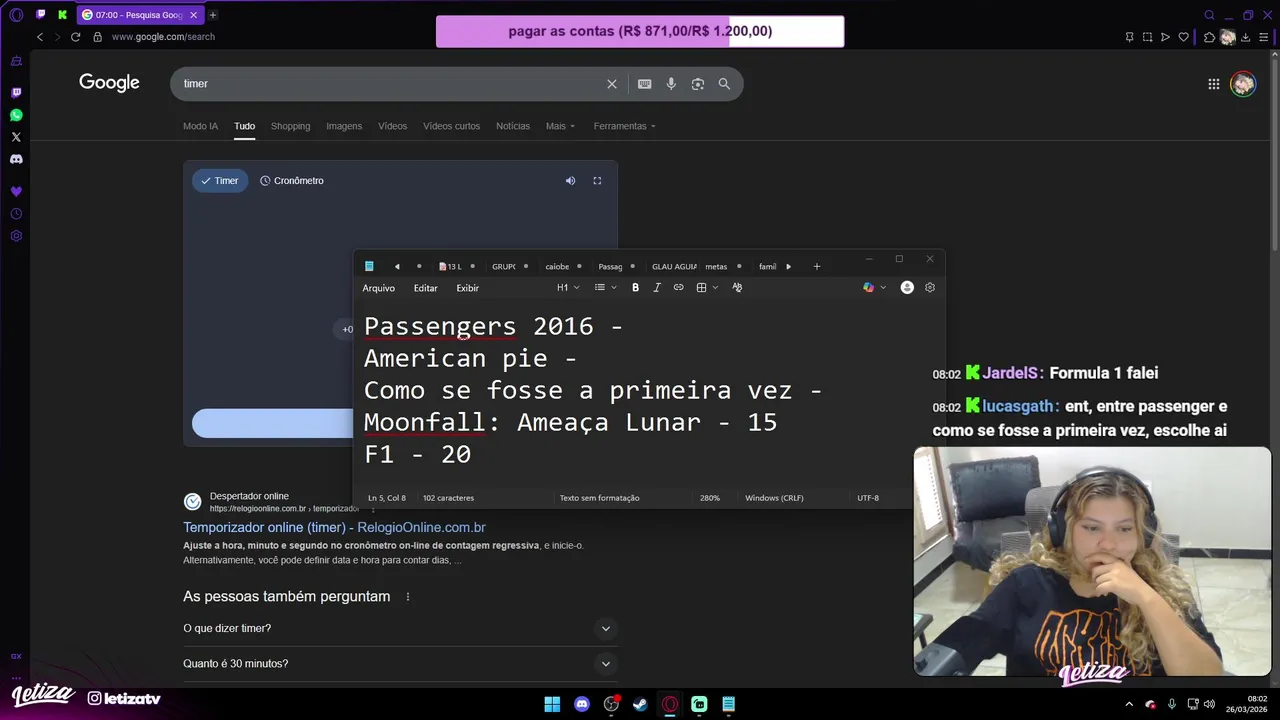Take a snapshot with the toolbar capture icon
The image size is (1280, 720).
click(x=1147, y=37)
